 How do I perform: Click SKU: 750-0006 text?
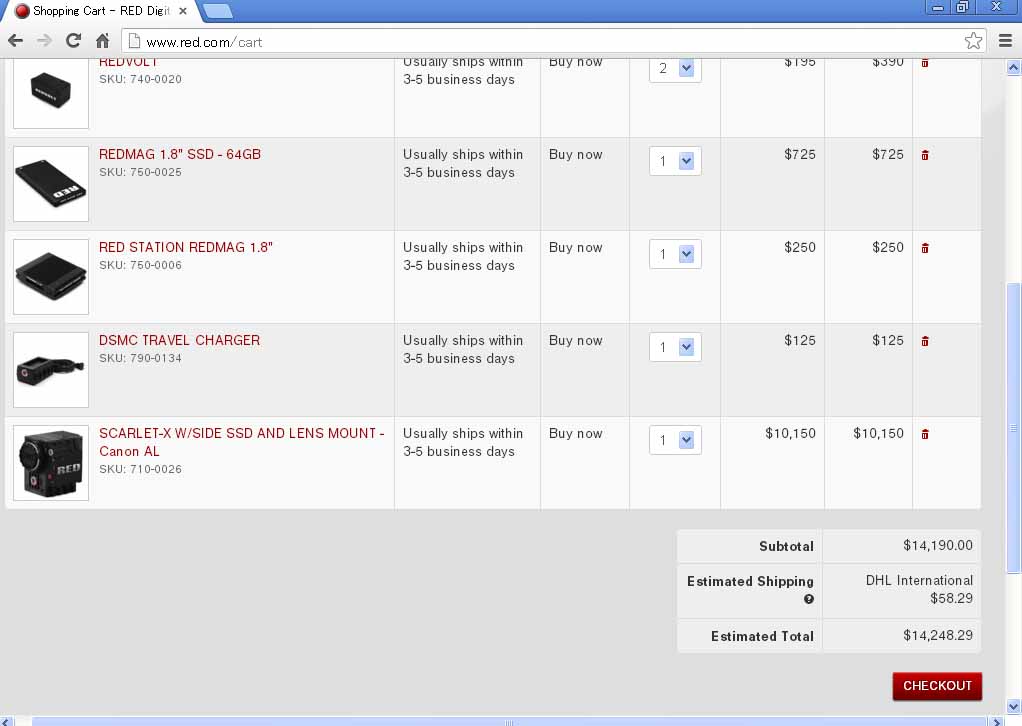click(x=140, y=265)
